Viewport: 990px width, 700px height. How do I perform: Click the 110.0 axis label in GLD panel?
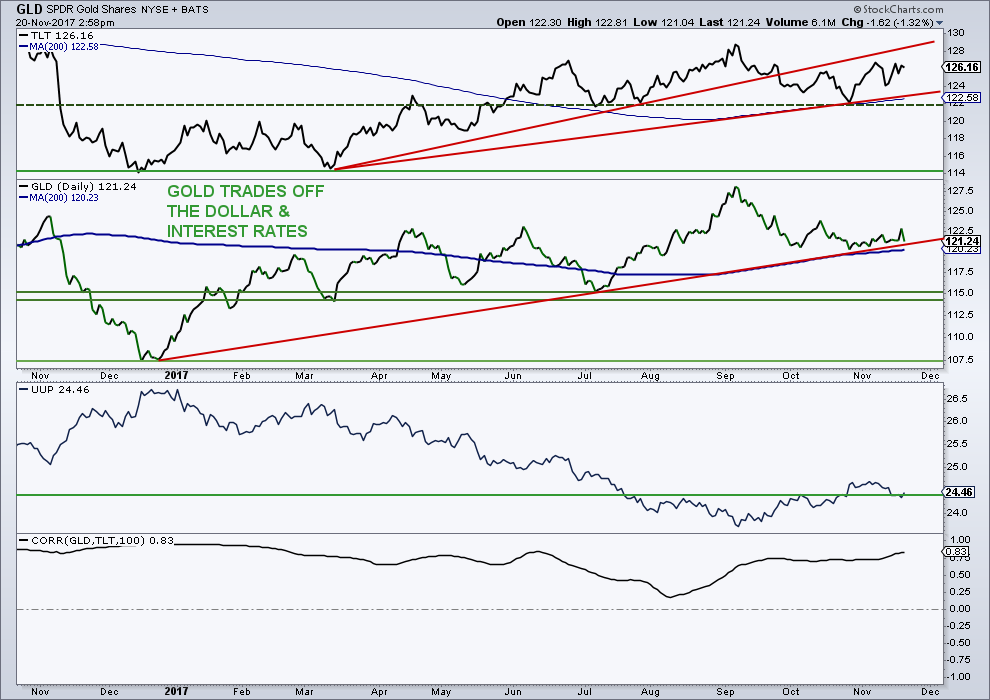960,336
